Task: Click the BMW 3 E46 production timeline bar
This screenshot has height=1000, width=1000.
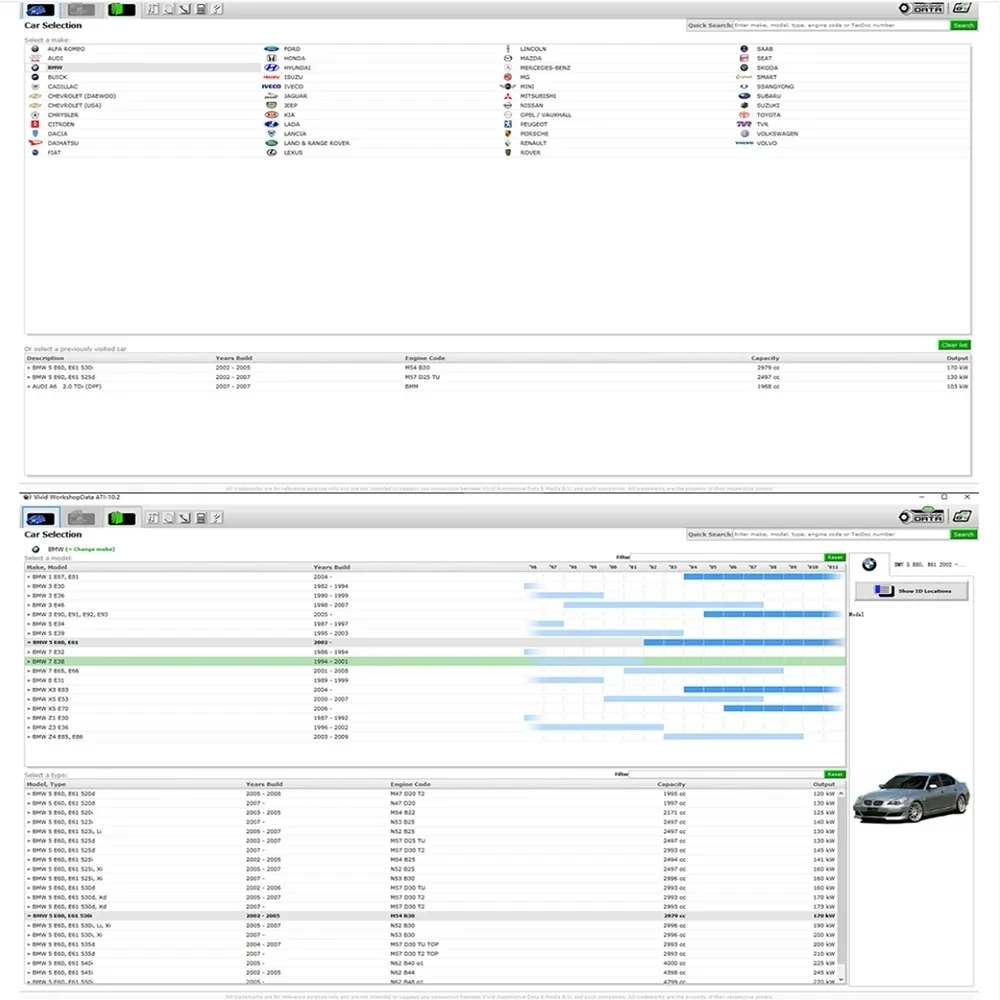Action: pos(663,605)
